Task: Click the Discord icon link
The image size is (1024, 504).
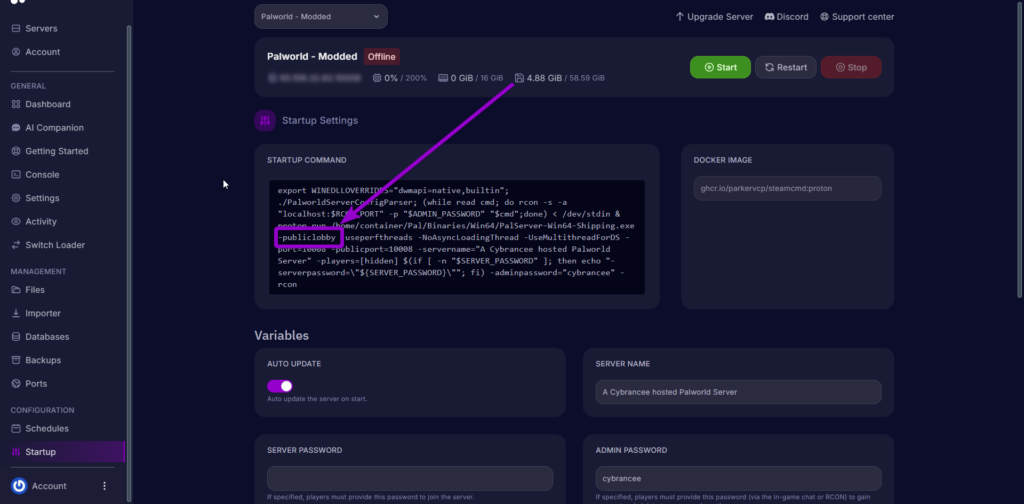Action: pos(769,16)
